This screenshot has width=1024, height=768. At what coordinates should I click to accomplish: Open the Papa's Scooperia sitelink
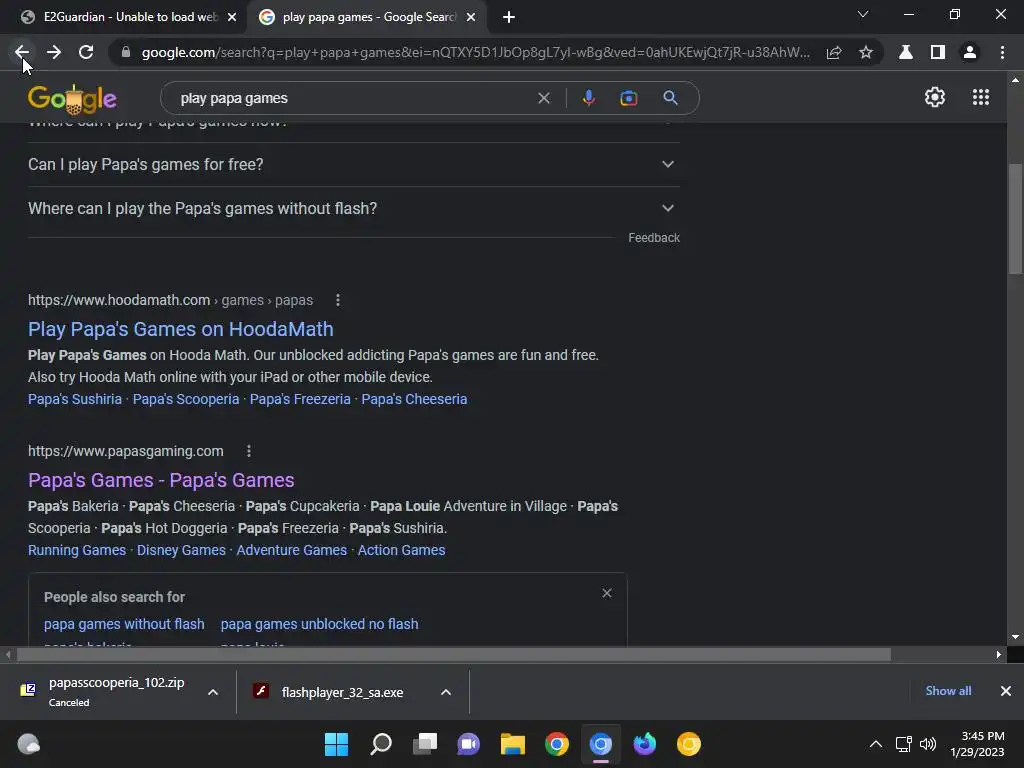click(x=185, y=399)
